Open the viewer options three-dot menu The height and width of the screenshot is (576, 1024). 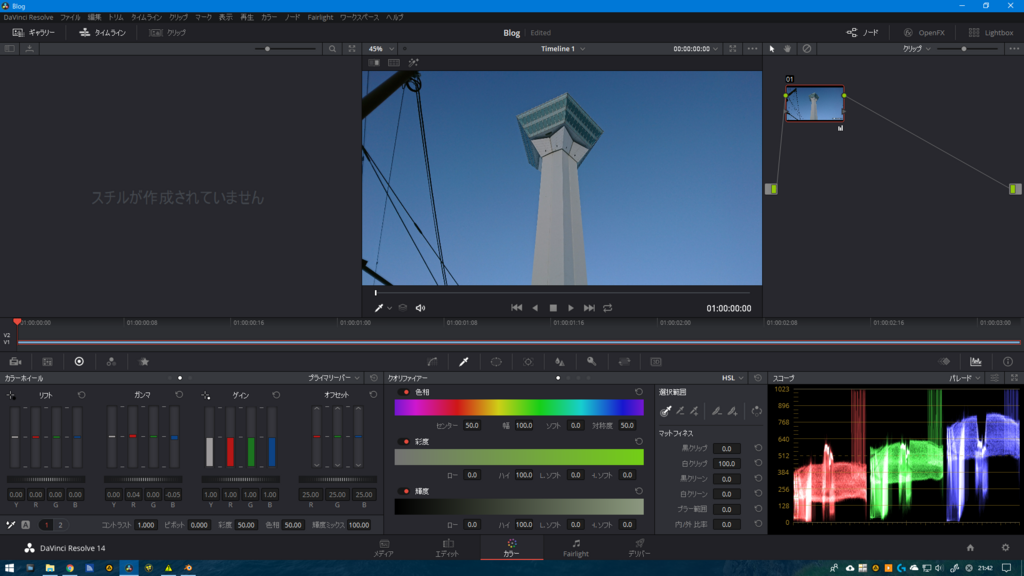752,49
